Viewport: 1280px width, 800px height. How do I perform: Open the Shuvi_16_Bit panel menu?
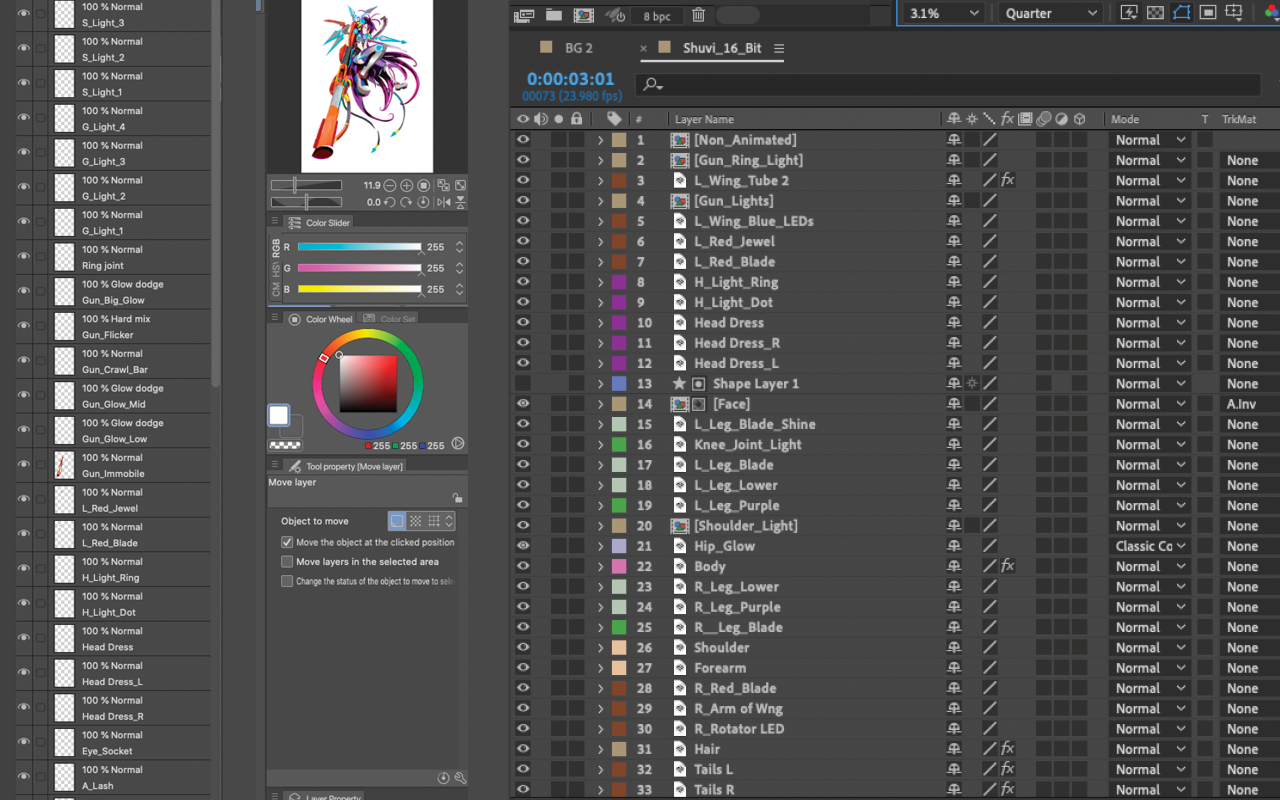coord(779,48)
